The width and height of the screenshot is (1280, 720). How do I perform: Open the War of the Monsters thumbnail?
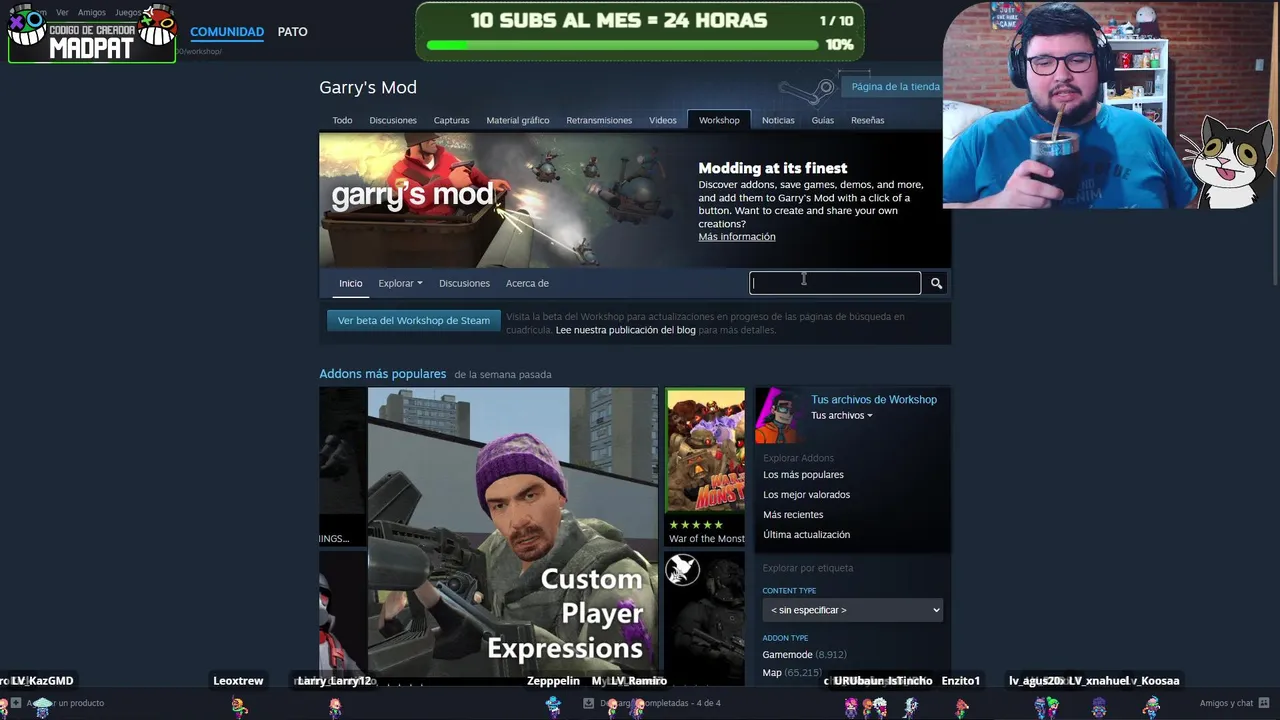click(x=705, y=451)
